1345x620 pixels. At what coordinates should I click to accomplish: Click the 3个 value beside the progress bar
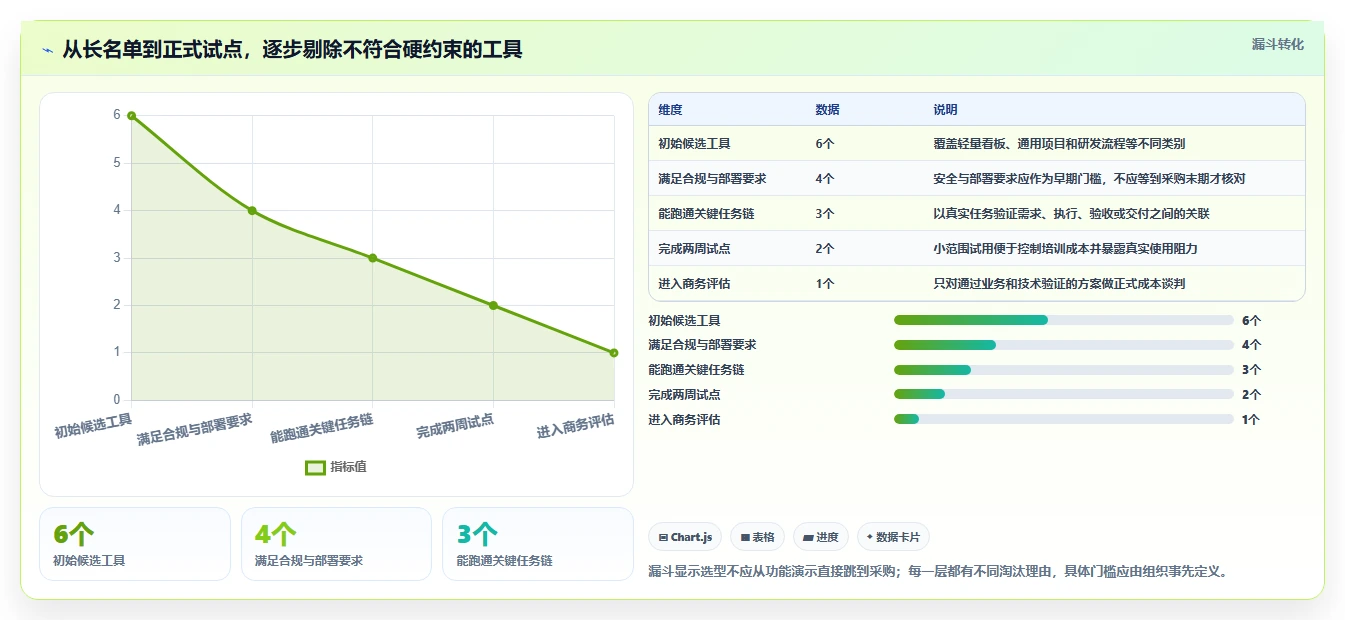click(x=1251, y=370)
